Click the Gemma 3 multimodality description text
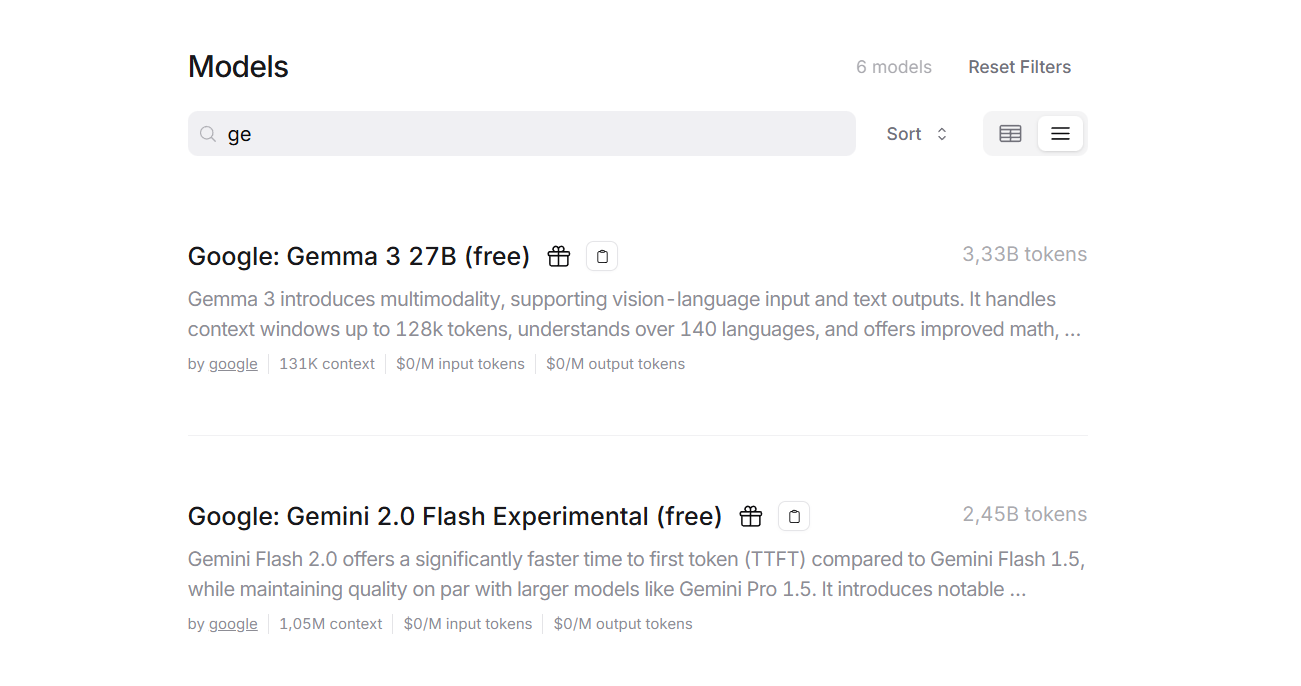 pyautogui.click(x=634, y=314)
